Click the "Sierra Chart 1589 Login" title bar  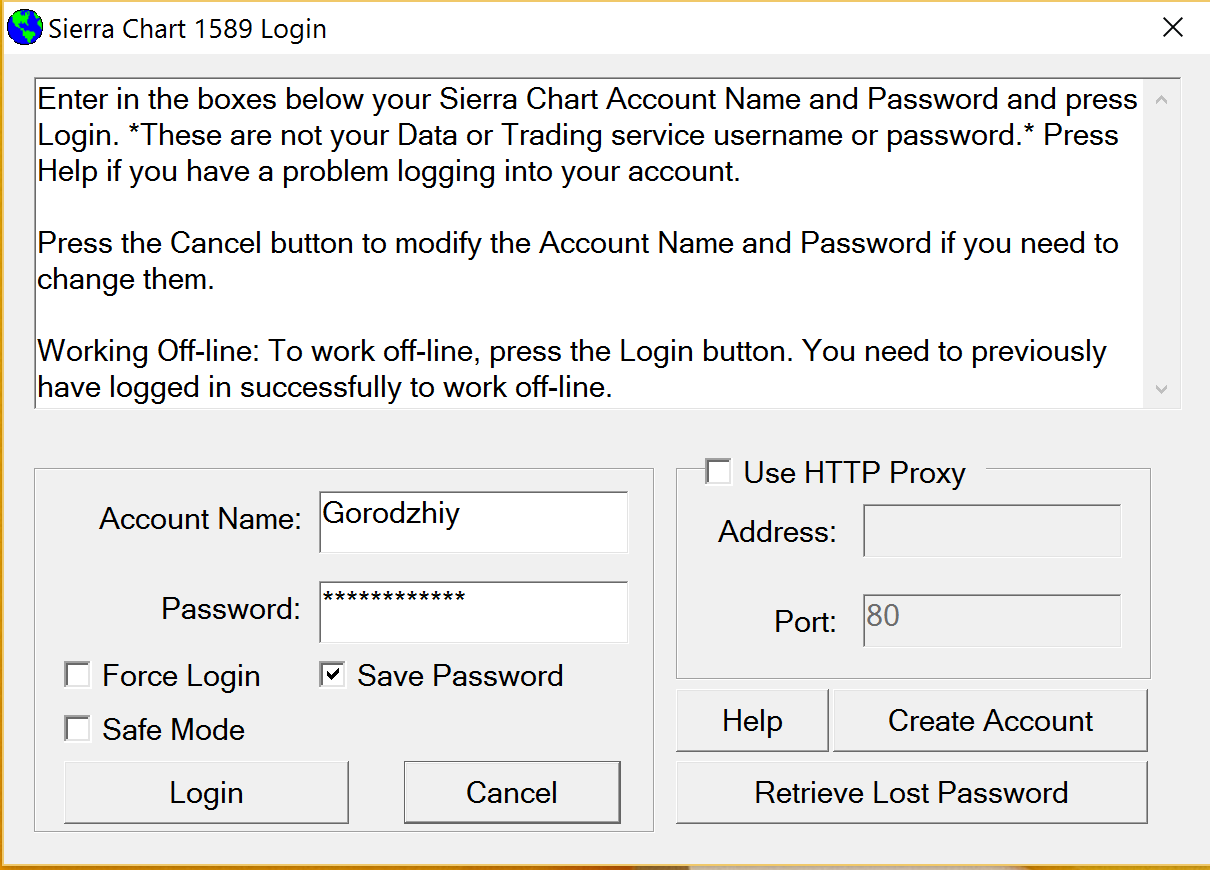click(x=600, y=28)
